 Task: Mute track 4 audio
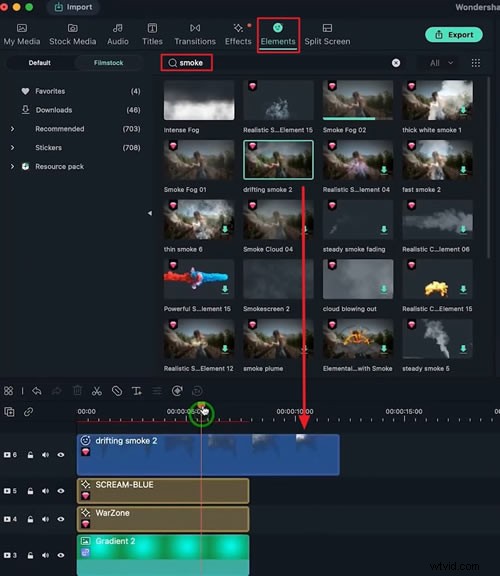tap(45, 519)
